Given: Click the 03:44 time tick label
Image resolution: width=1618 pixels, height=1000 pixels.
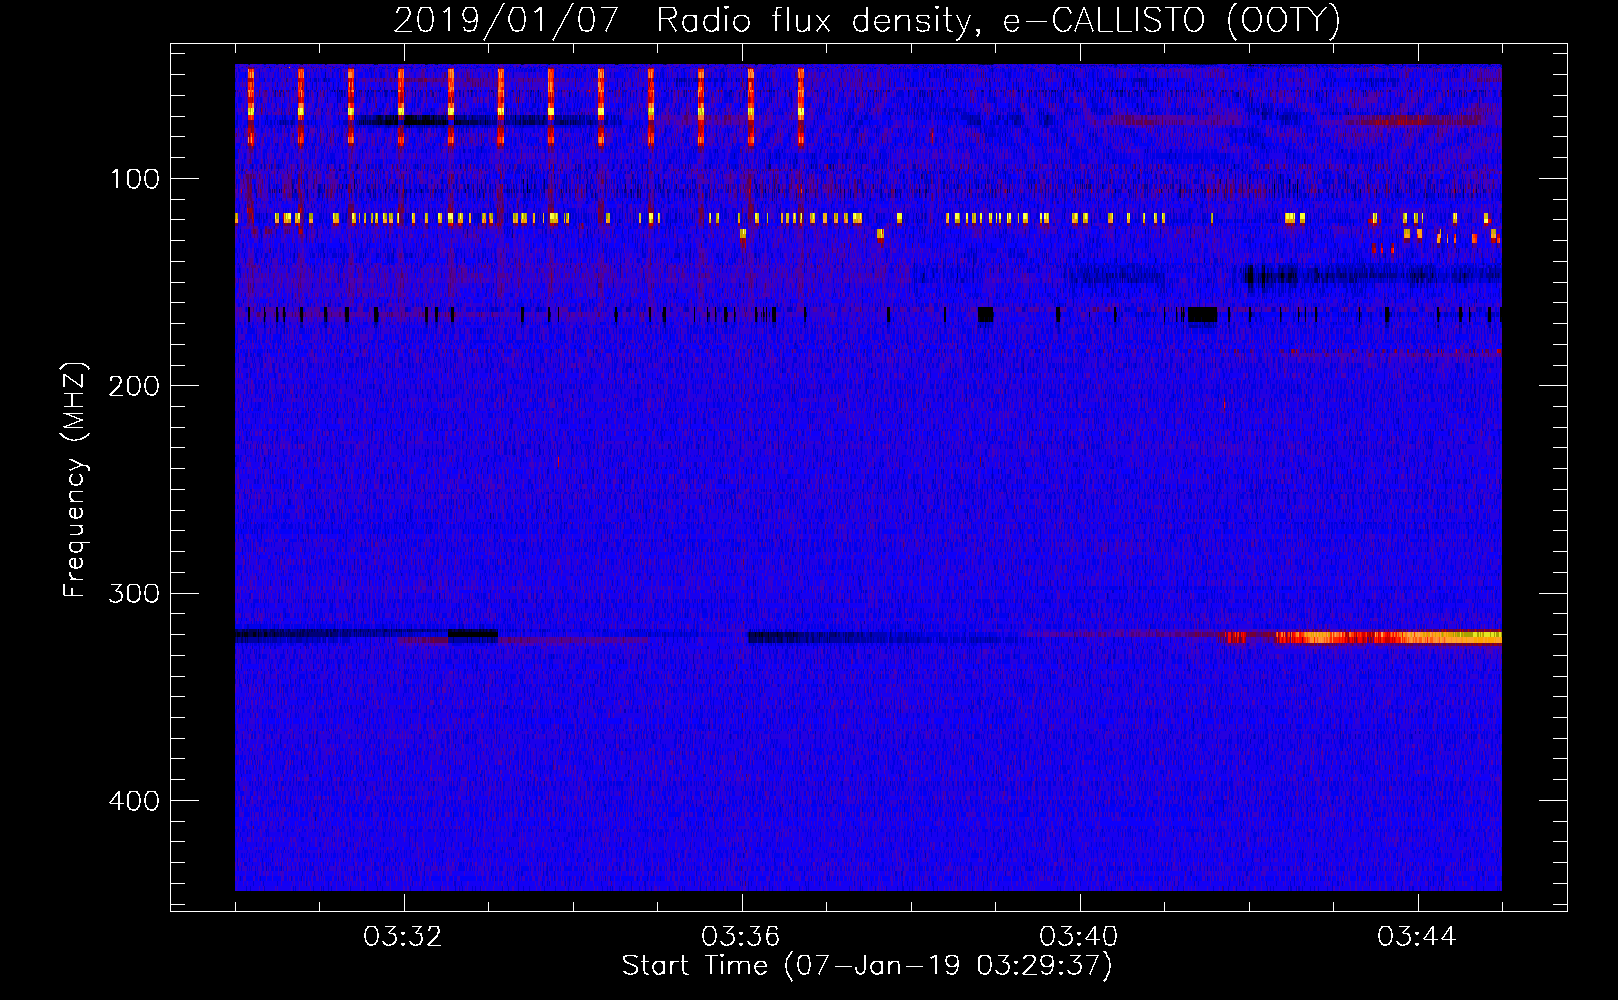Looking at the screenshot, I should pos(1417,937).
